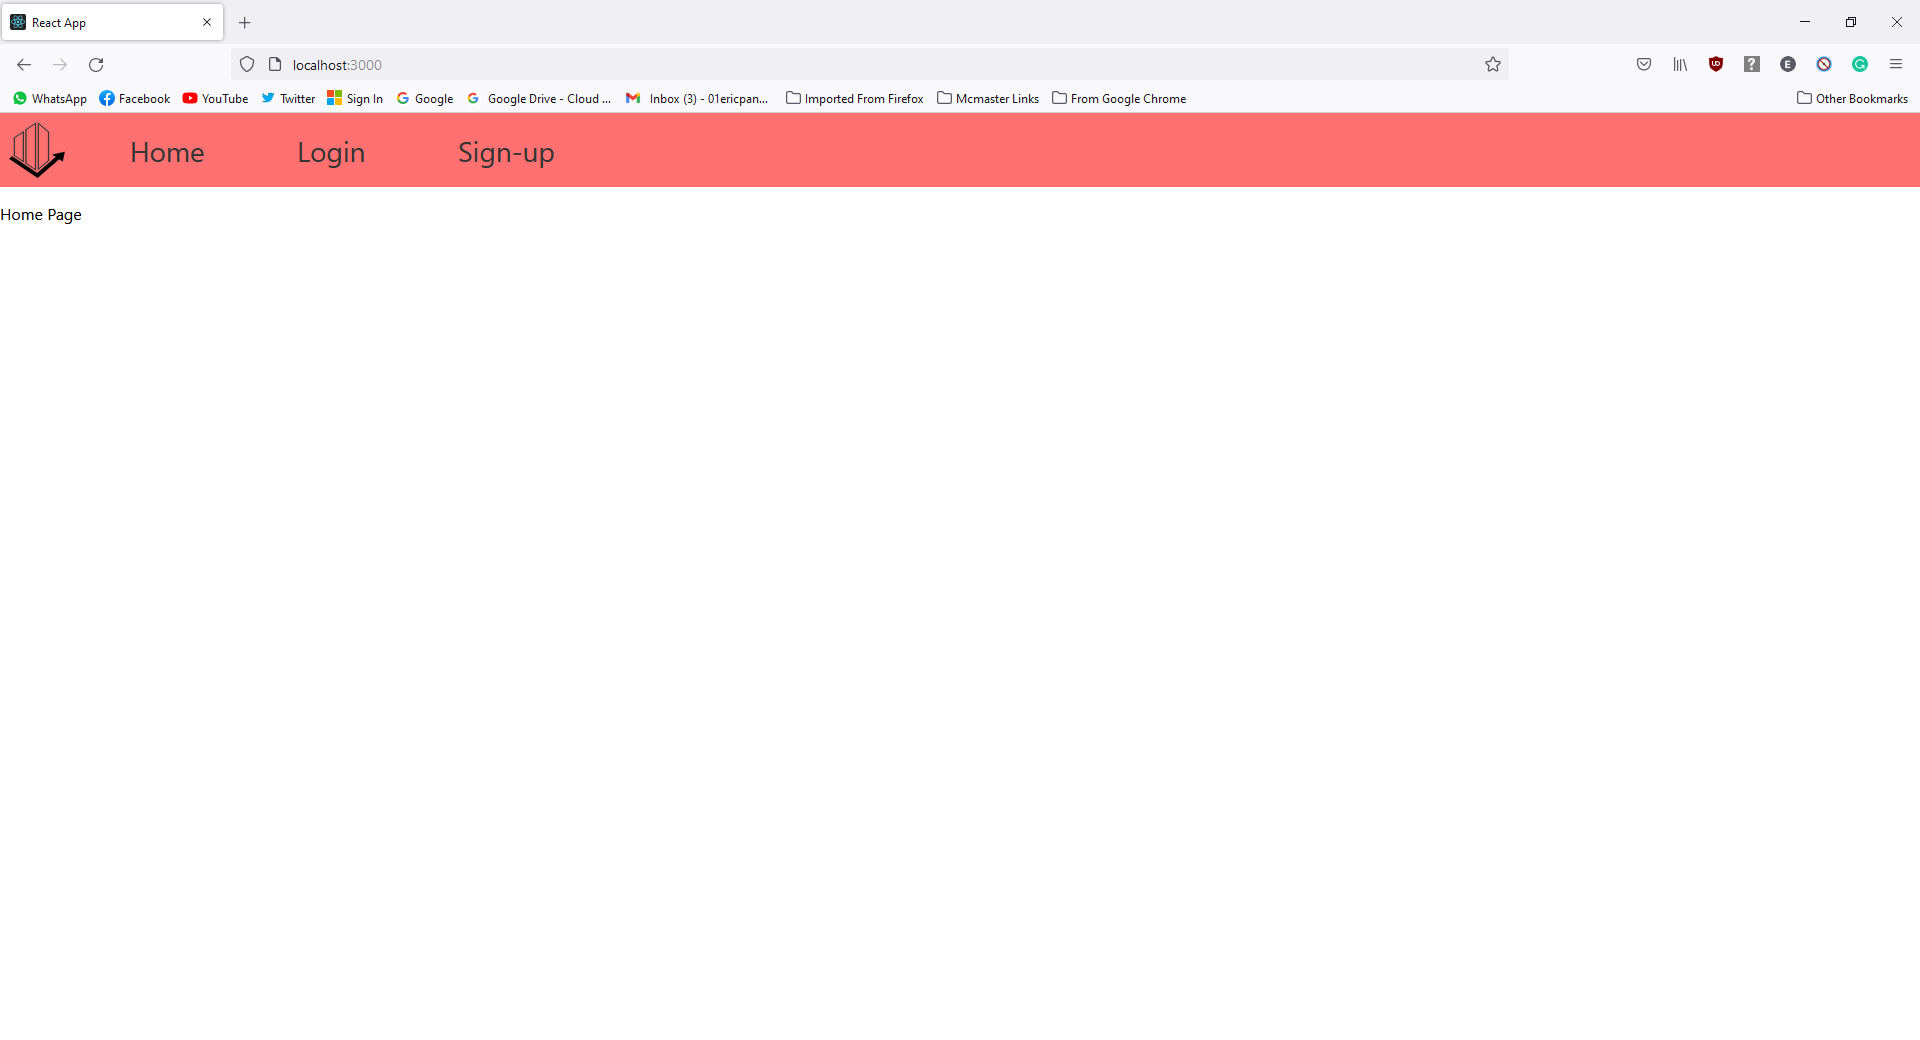The height and width of the screenshot is (1040, 1920).
Task: Save the page to Pocket
Action: coord(1643,64)
